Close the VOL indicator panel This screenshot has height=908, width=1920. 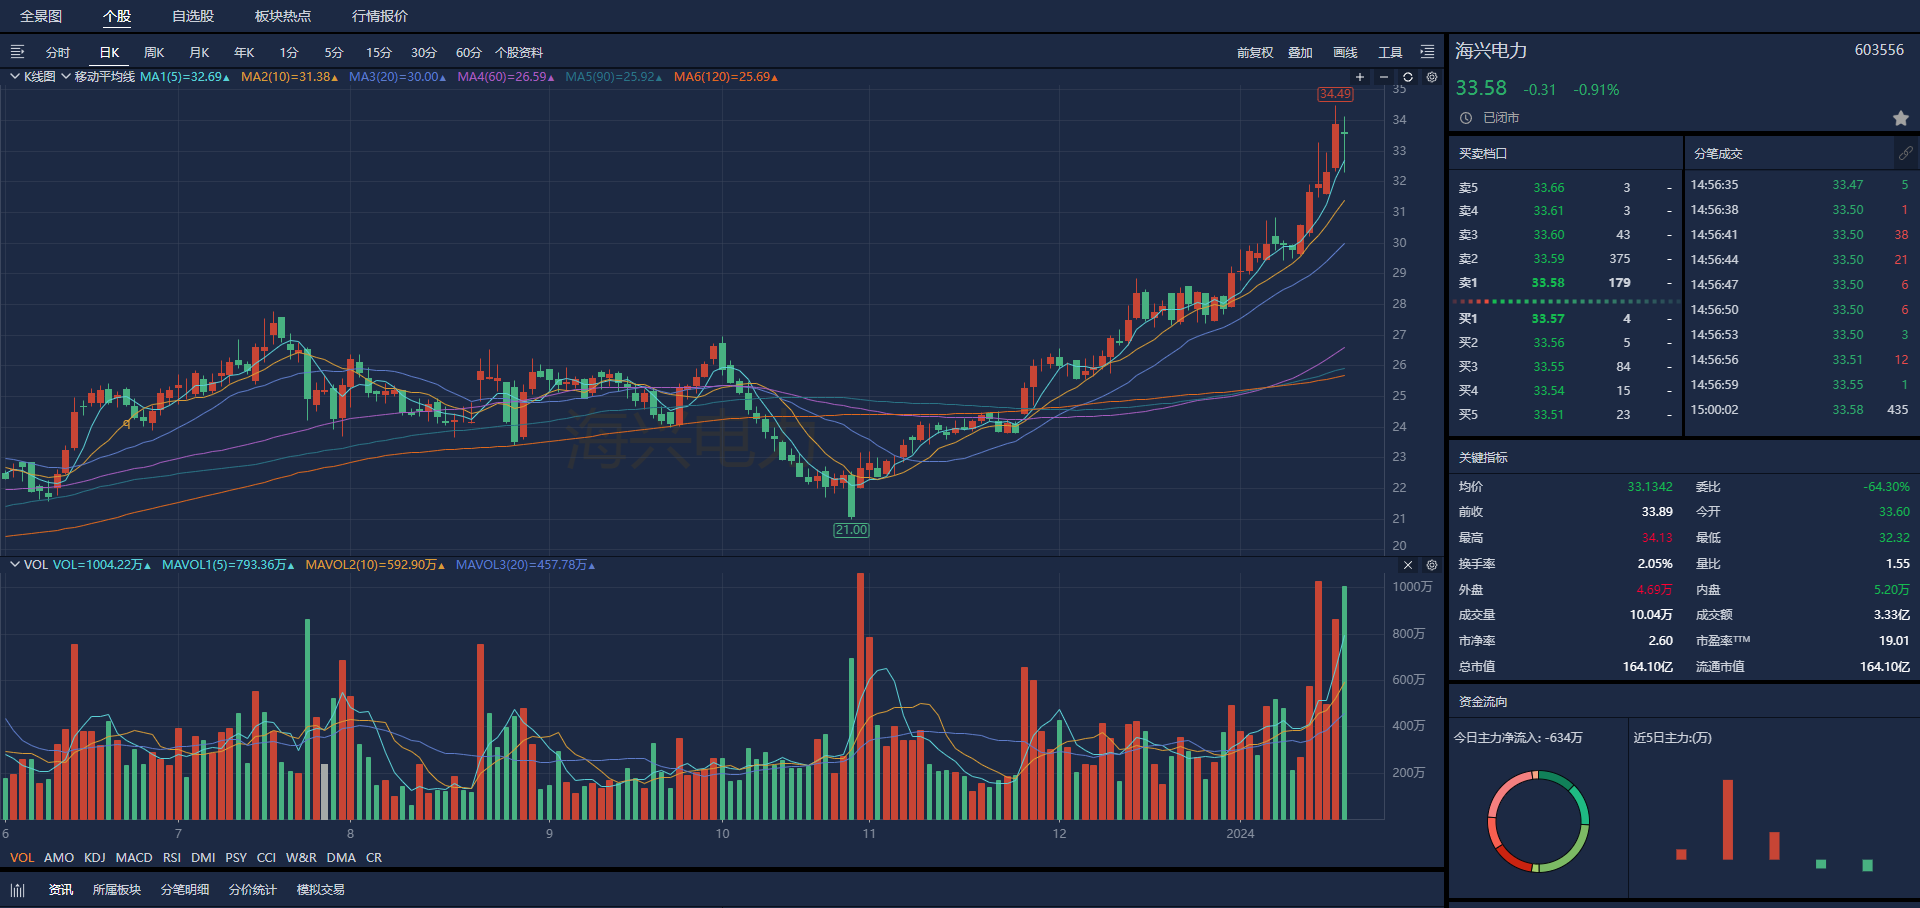[x=1408, y=565]
